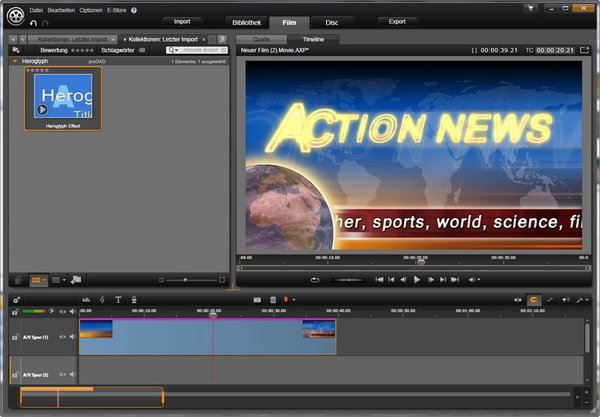
Task: Click the Import button
Action: [182, 21]
